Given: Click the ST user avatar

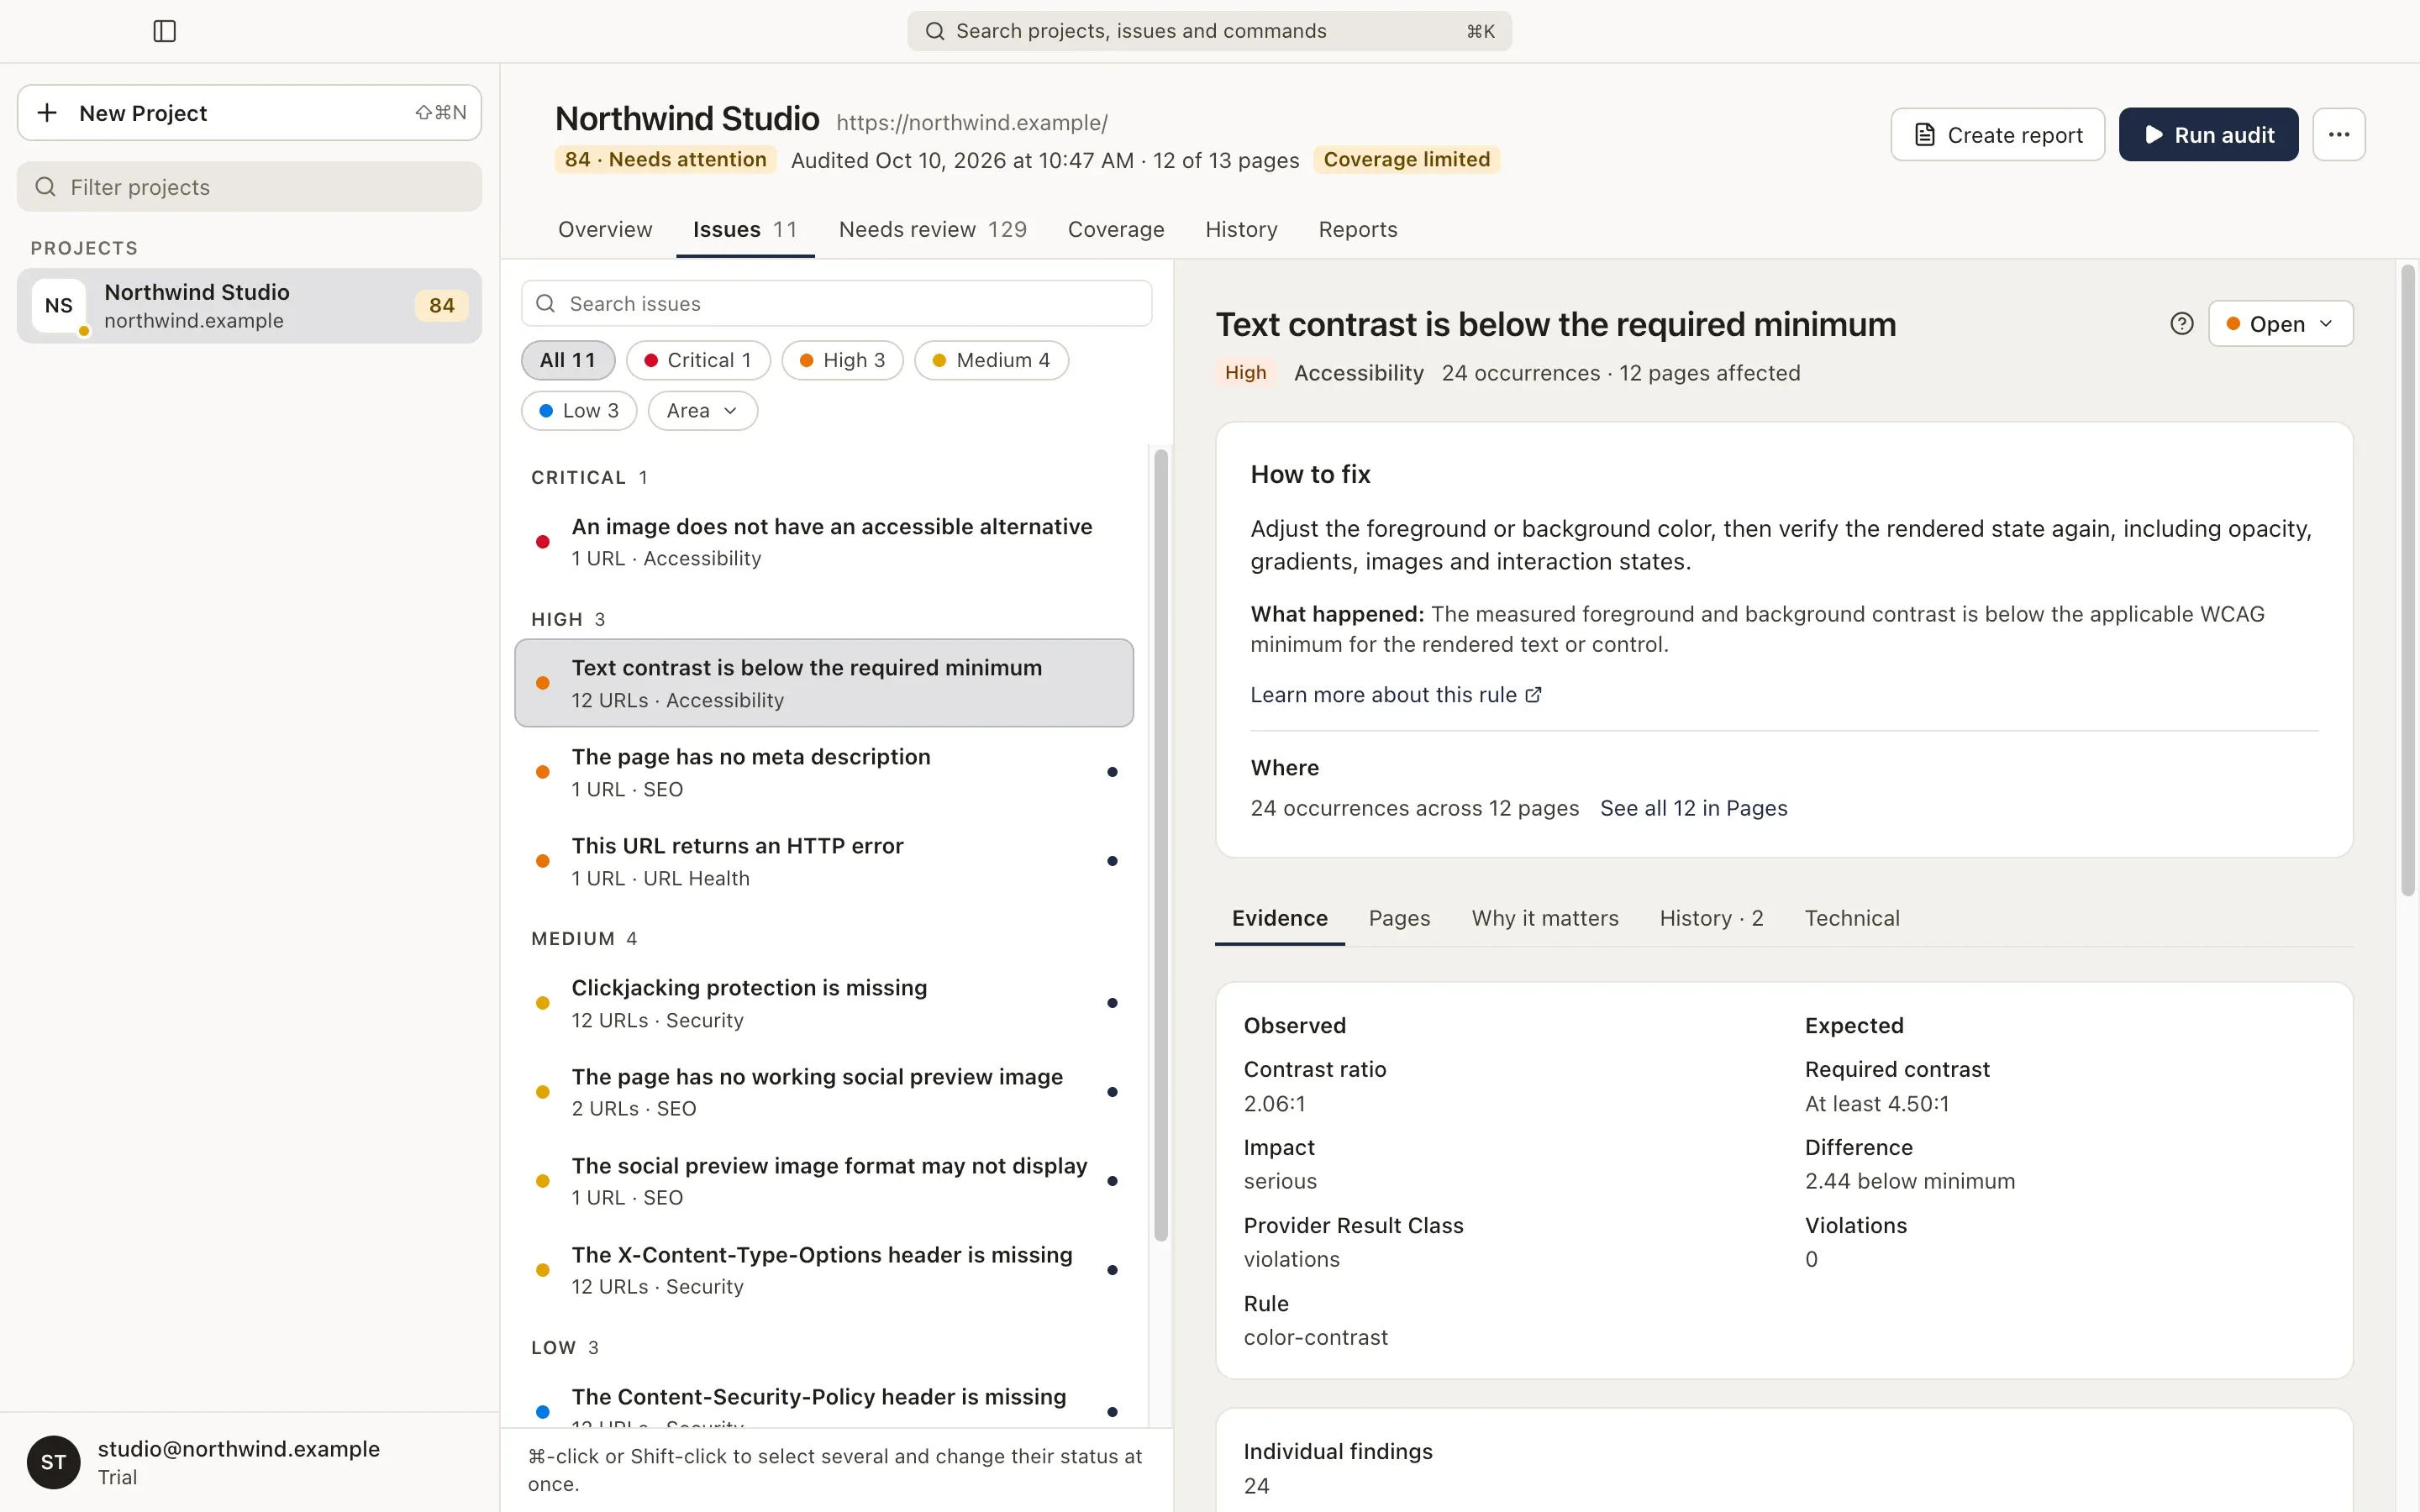Looking at the screenshot, I should coord(53,1462).
